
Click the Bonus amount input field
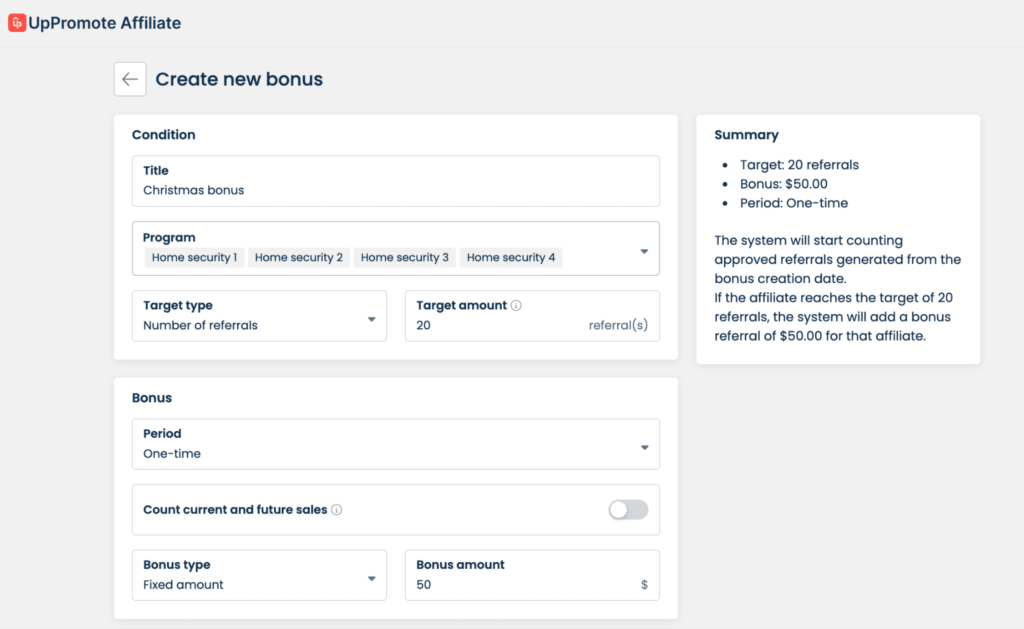tap(520, 585)
